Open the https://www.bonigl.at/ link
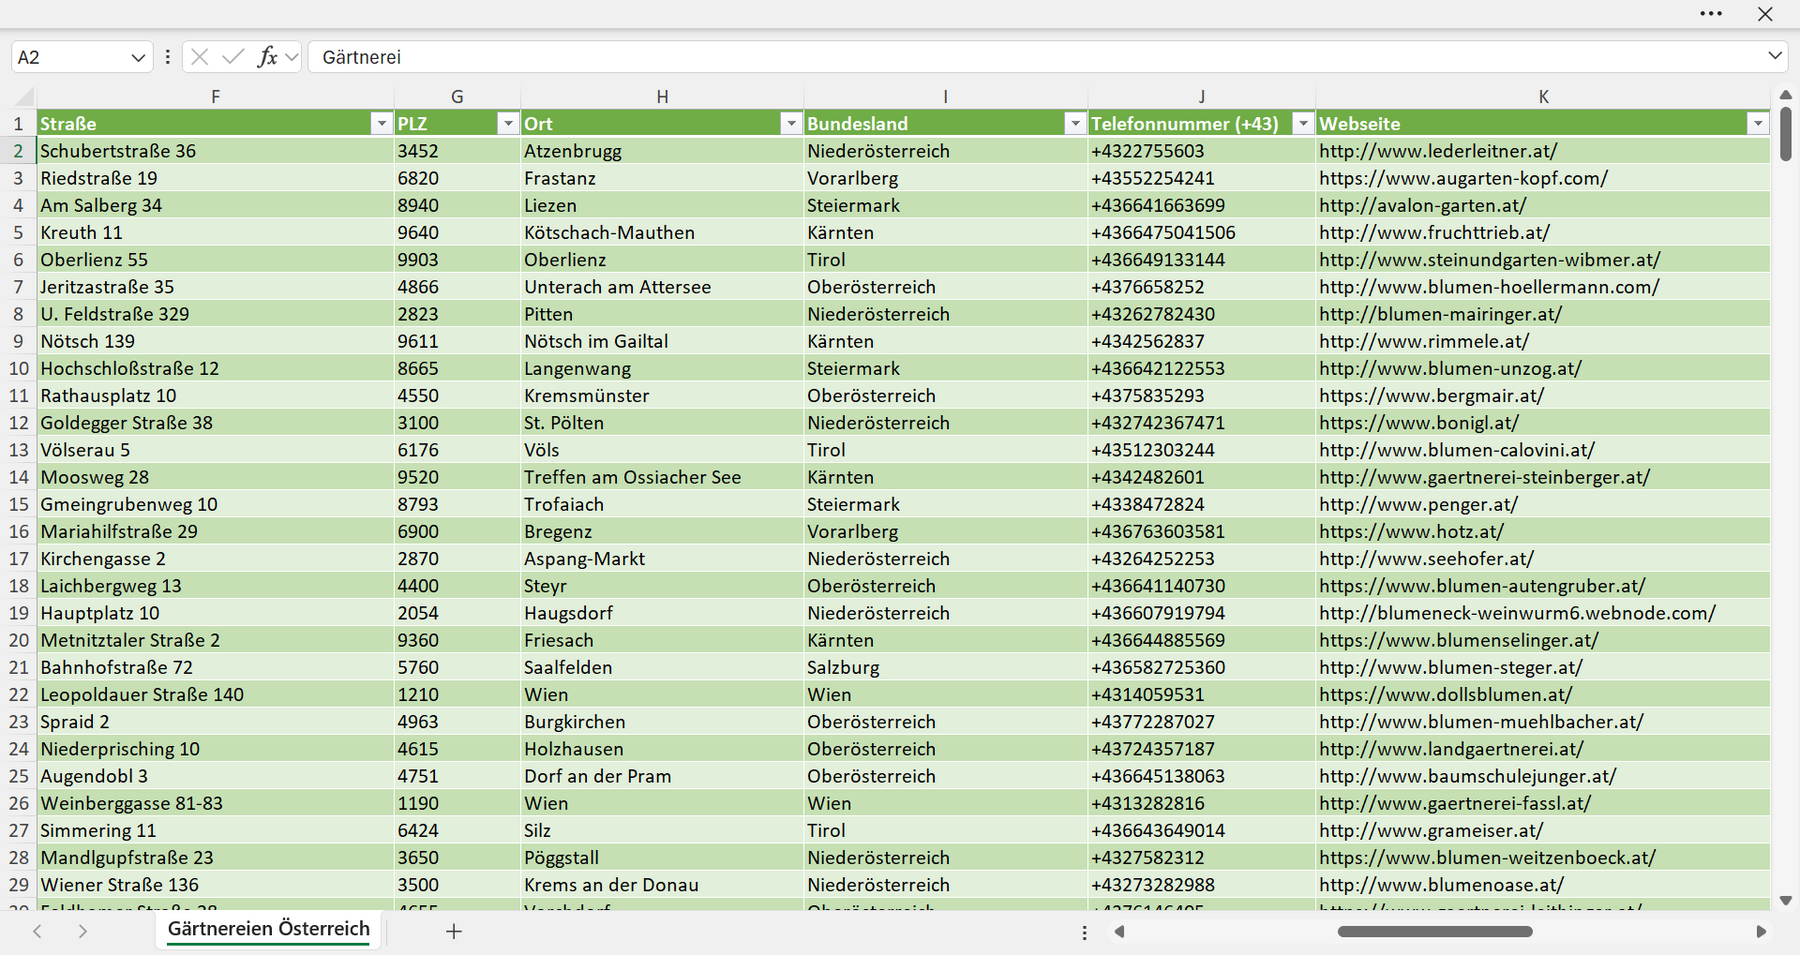The height and width of the screenshot is (955, 1800). coord(1418,423)
